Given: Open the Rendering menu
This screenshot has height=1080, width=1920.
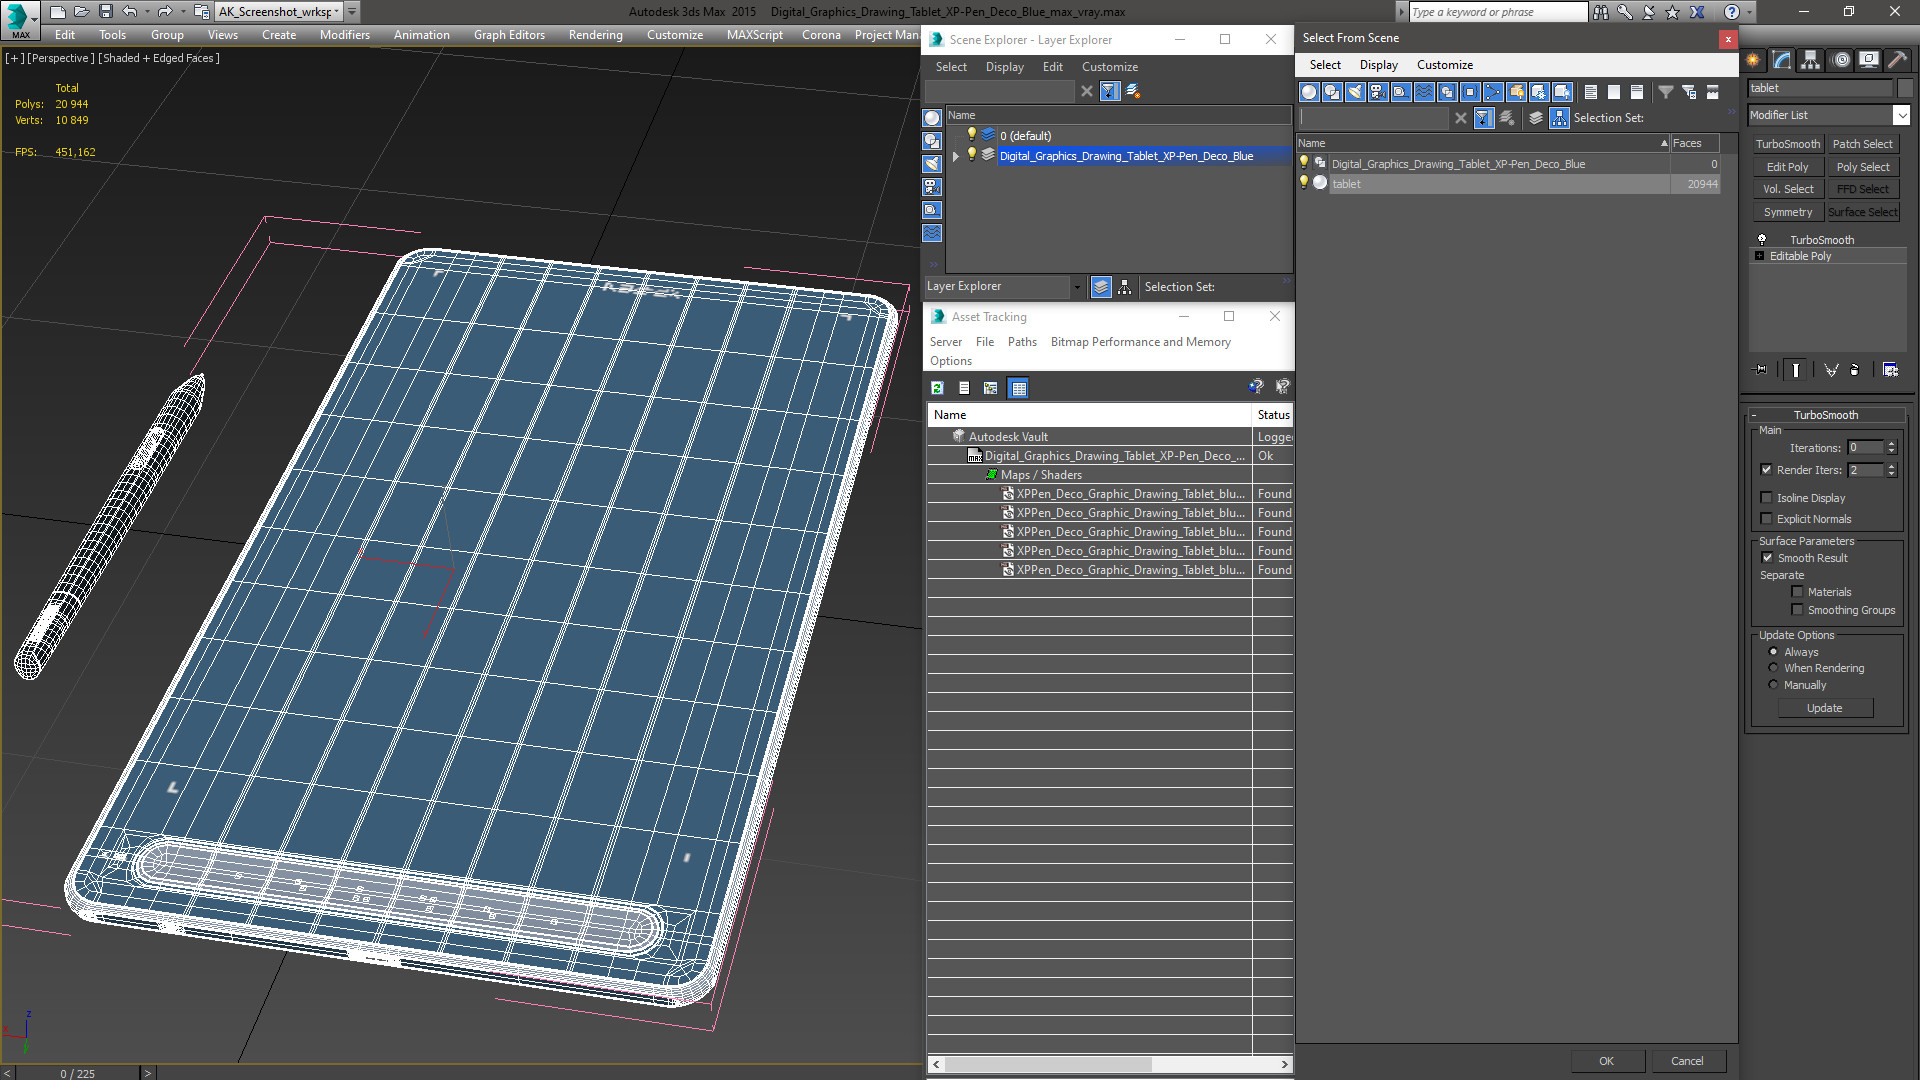Looking at the screenshot, I should coord(595,35).
